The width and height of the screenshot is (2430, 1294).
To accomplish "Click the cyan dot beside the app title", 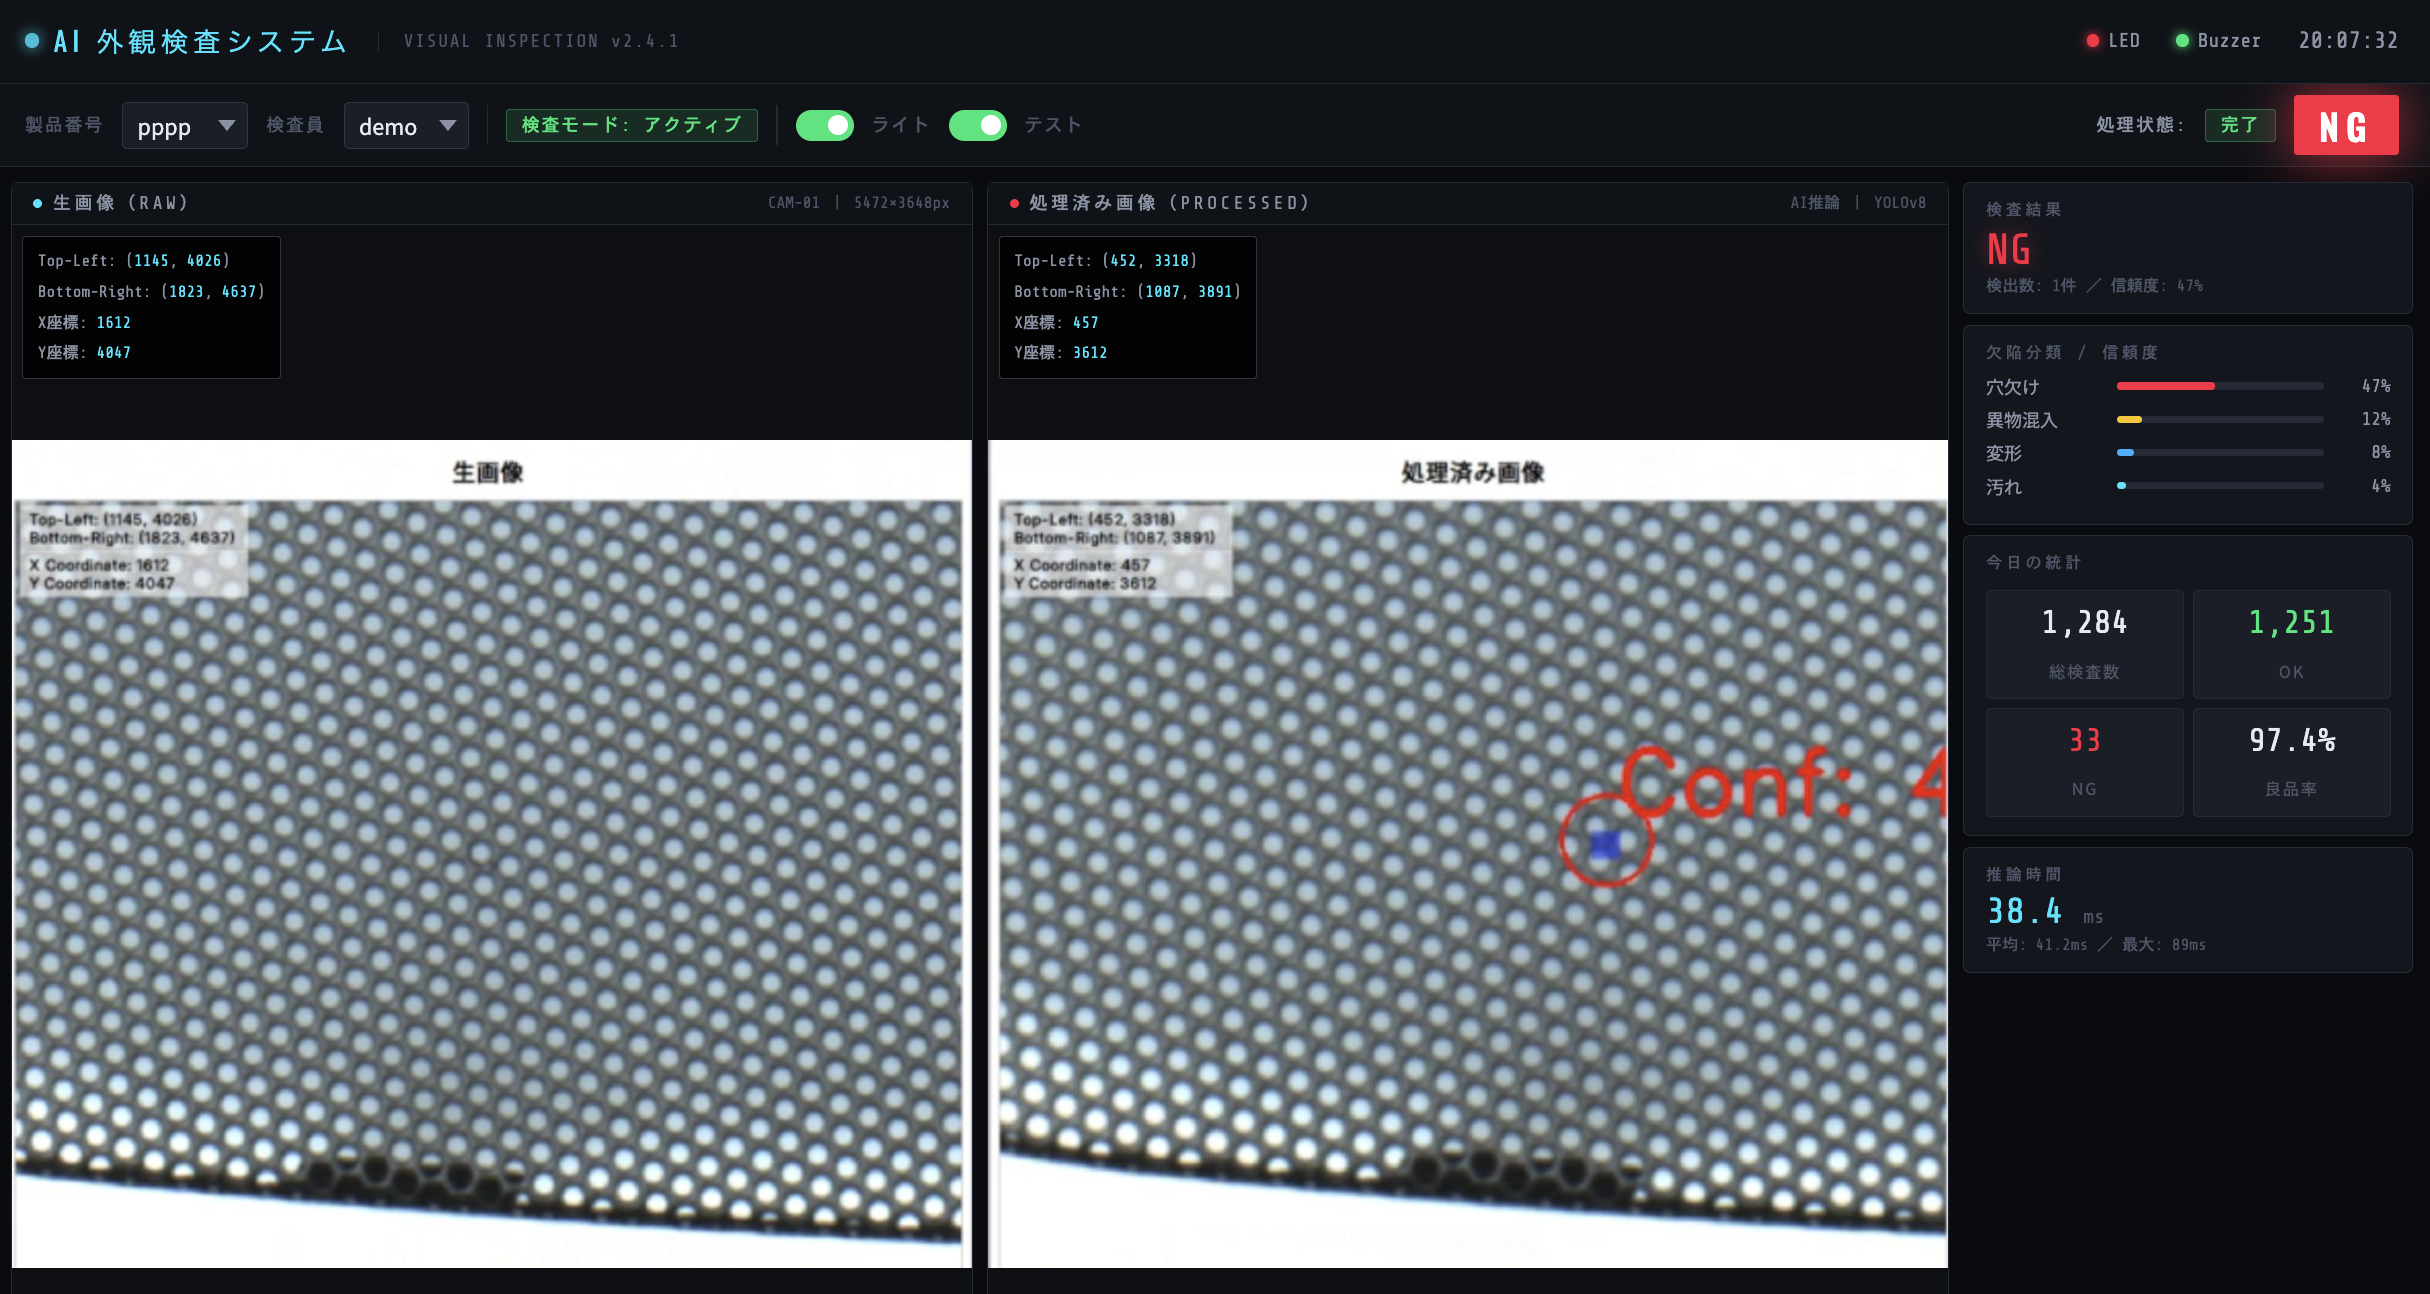I will click(x=32, y=41).
